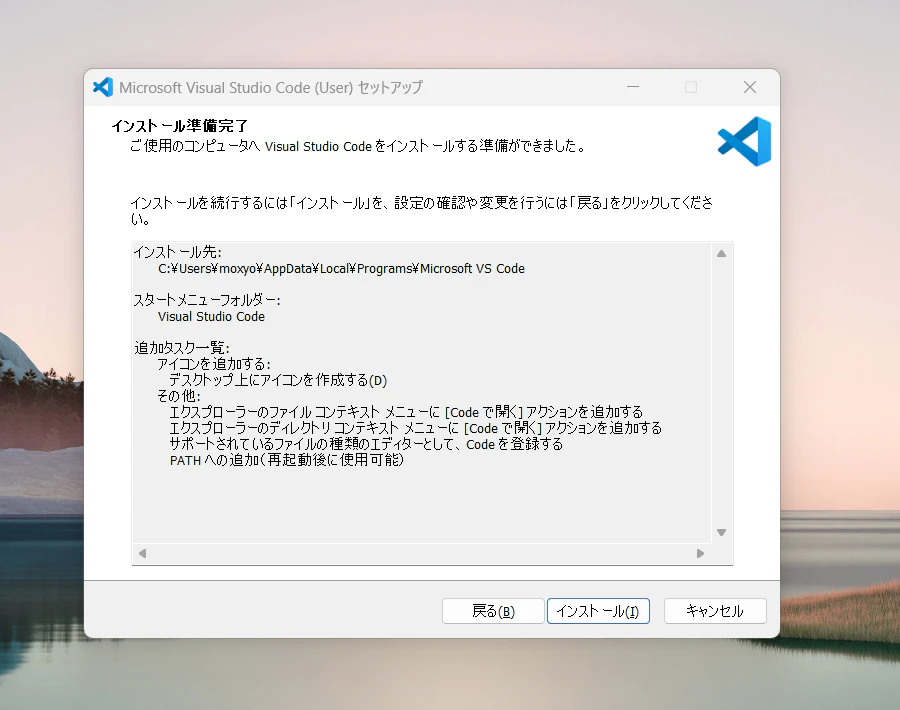900x710 pixels.
Task: Click large VS Code logo in header
Action: [744, 141]
